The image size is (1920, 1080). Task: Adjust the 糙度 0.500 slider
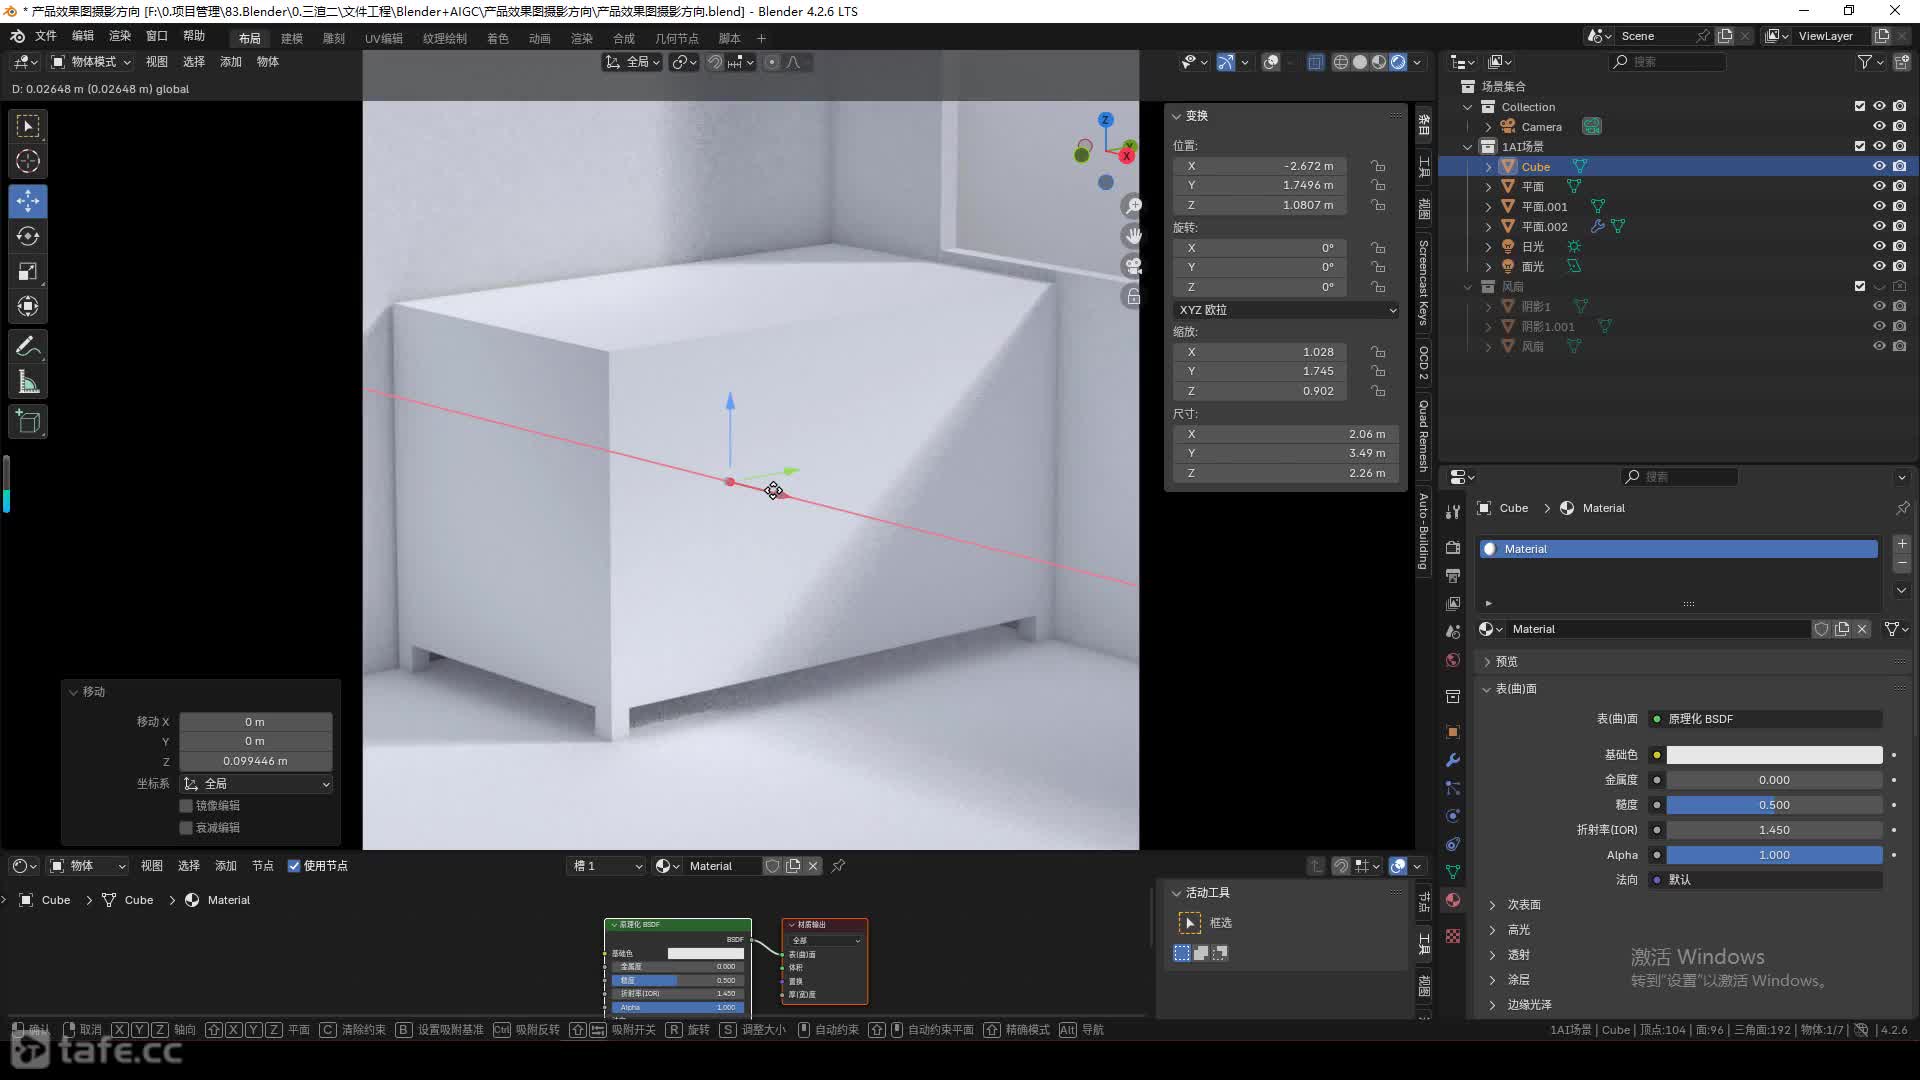point(1774,805)
